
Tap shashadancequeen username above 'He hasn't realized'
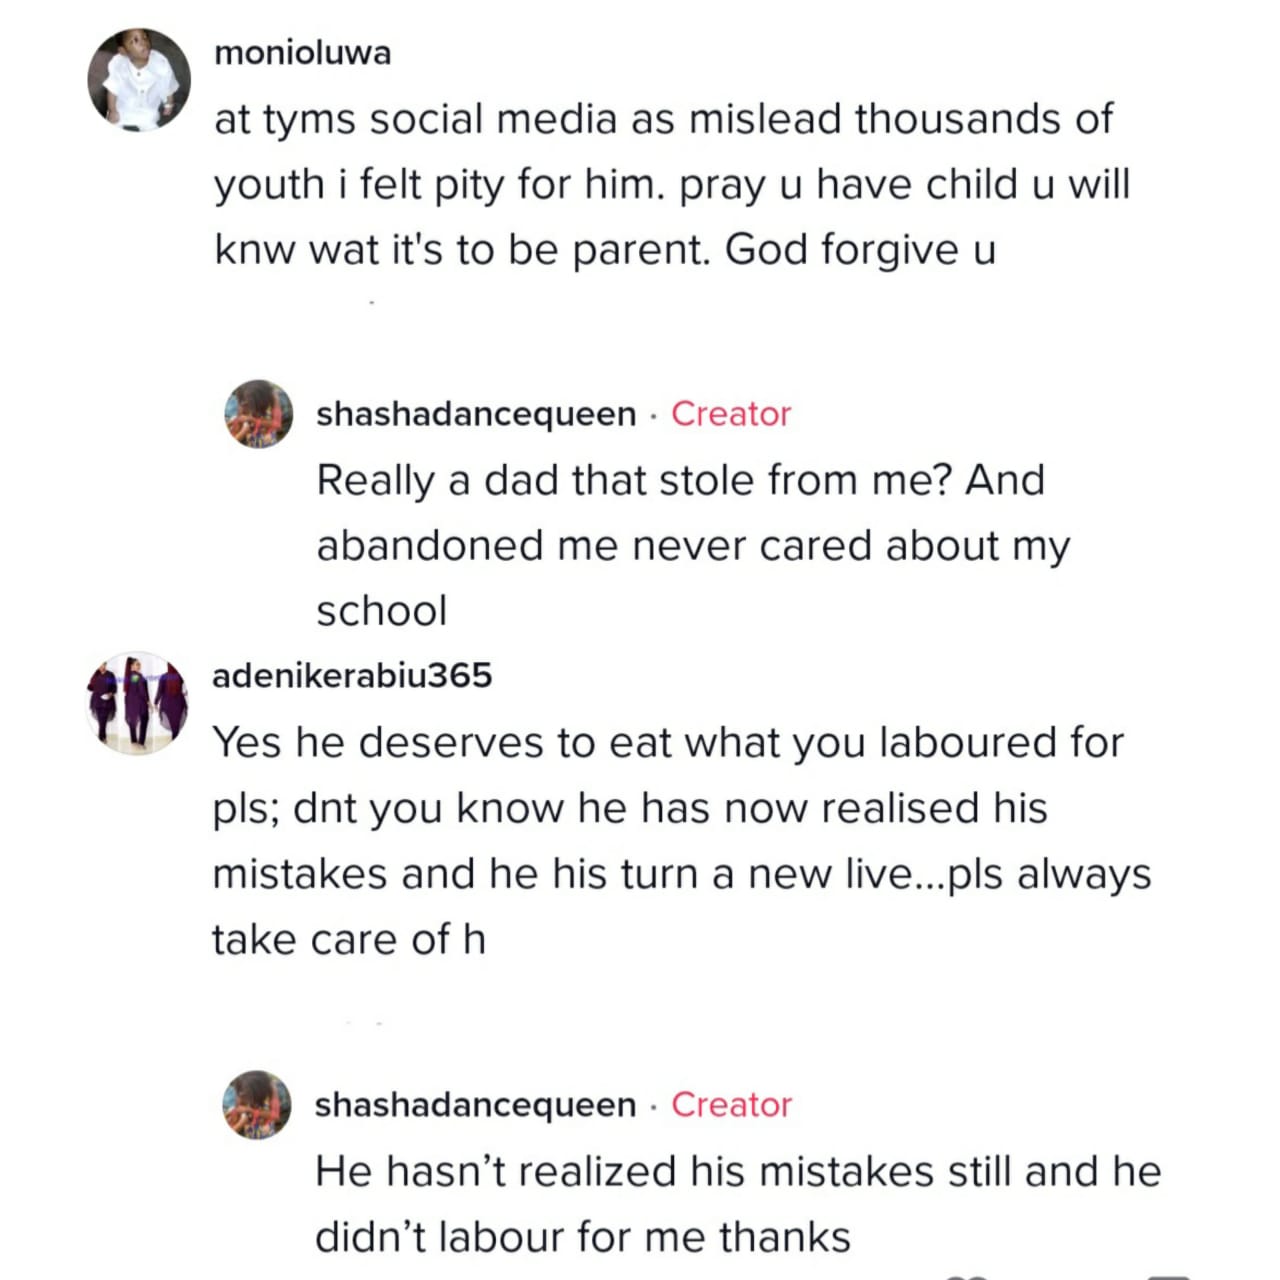(475, 1105)
